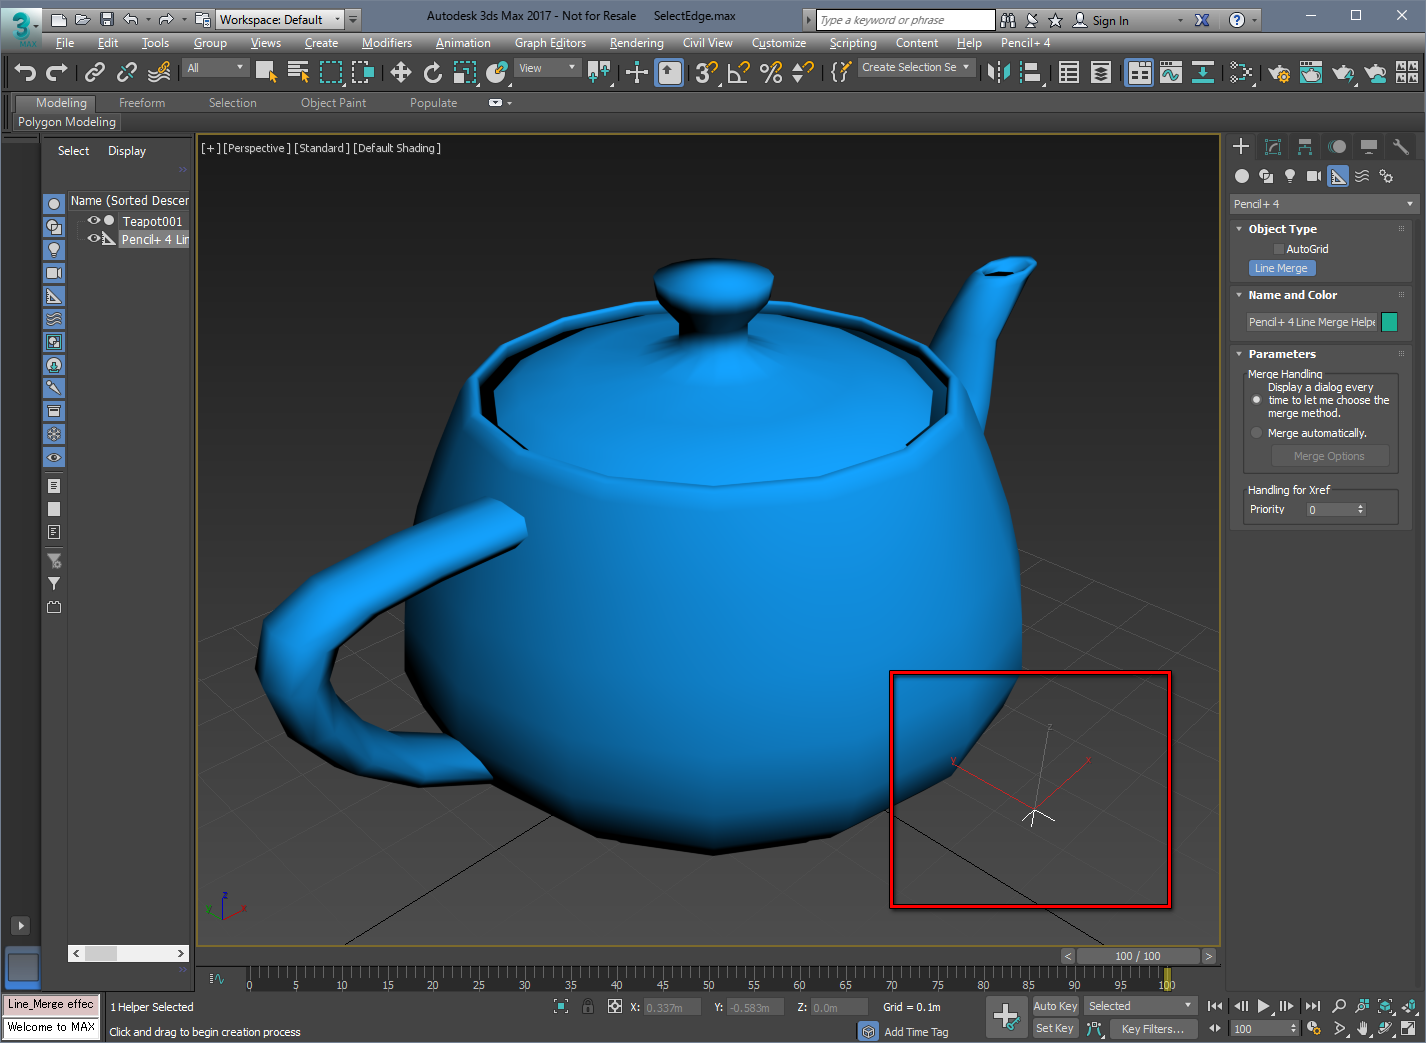Click the Select and Link chain icon

pos(95,72)
